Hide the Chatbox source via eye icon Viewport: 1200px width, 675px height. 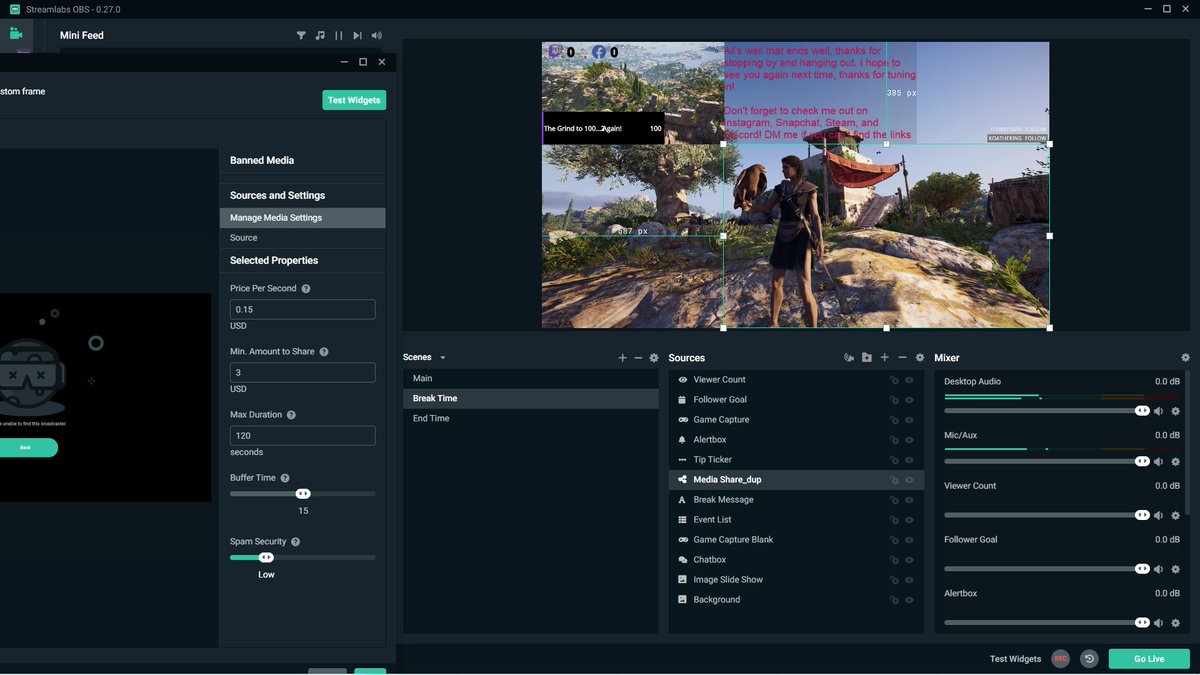[910, 560]
